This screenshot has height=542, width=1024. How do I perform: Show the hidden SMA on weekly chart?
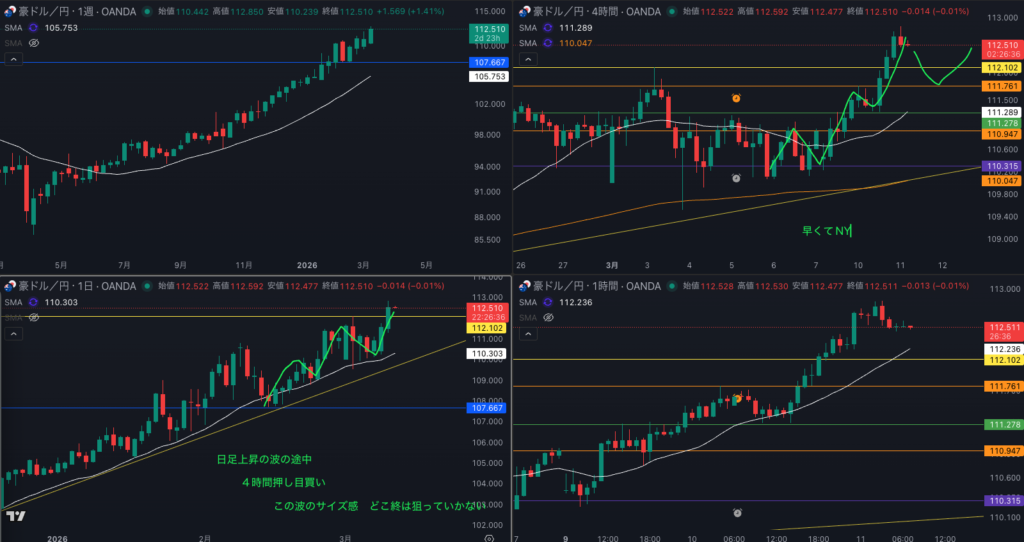(34, 44)
